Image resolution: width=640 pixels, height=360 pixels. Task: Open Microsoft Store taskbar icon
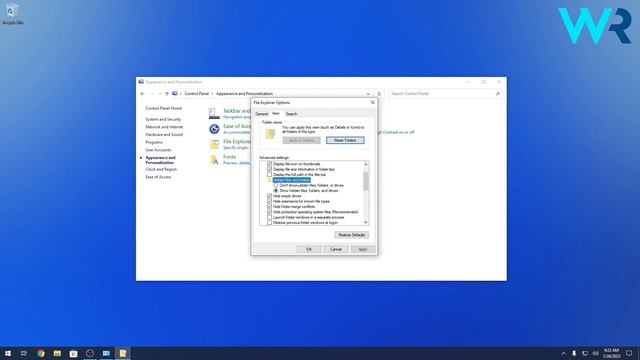(x=73, y=353)
